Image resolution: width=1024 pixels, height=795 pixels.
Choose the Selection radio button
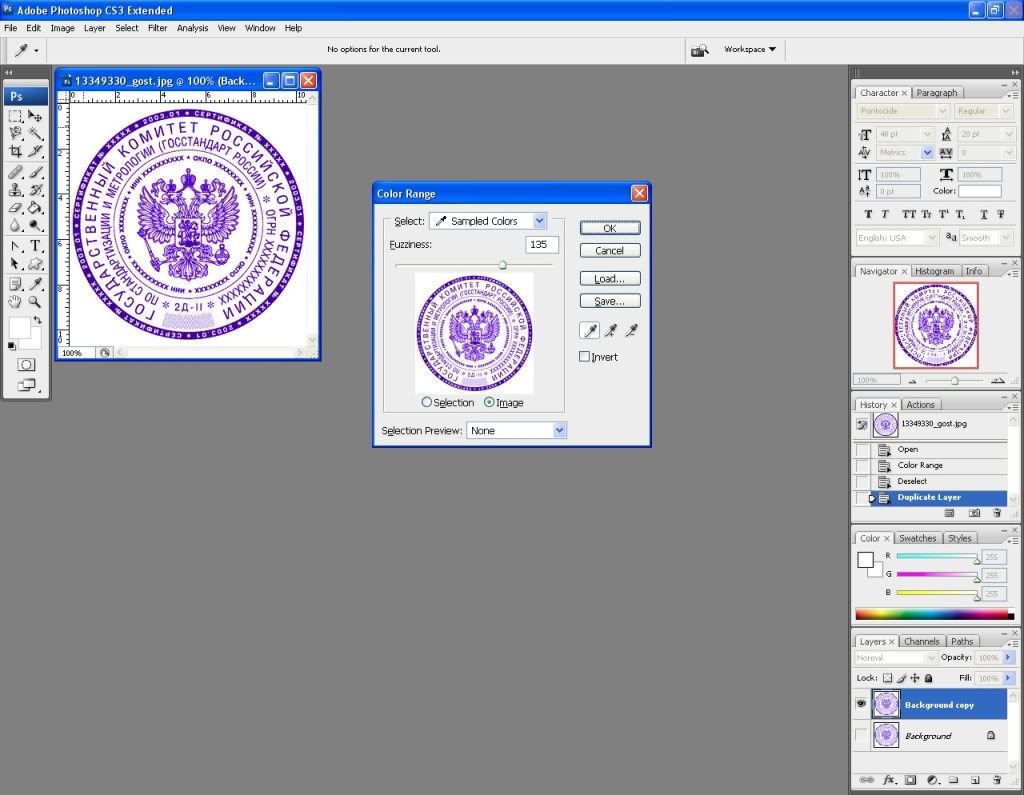426,402
